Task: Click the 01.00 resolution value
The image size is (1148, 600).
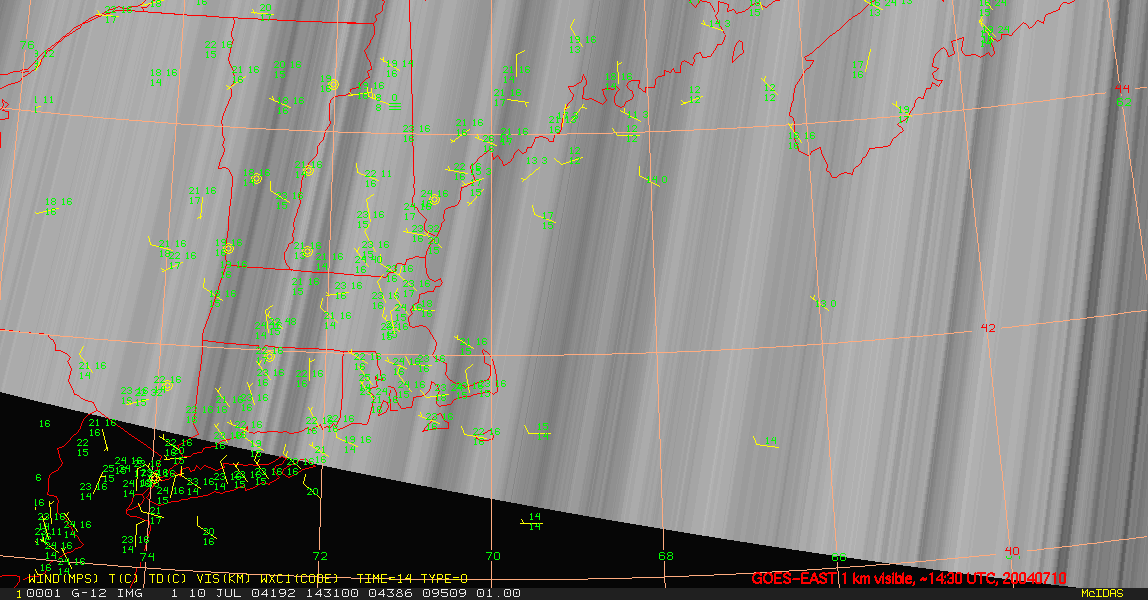Action: tap(499, 593)
